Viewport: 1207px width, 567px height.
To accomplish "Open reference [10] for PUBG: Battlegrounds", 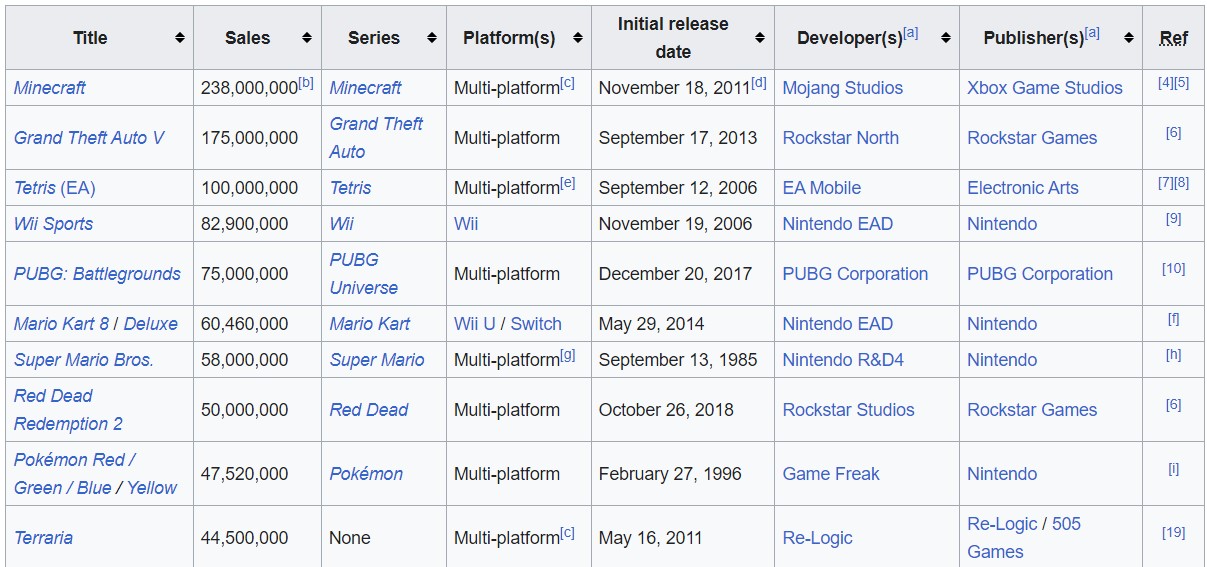I will tap(1173, 268).
